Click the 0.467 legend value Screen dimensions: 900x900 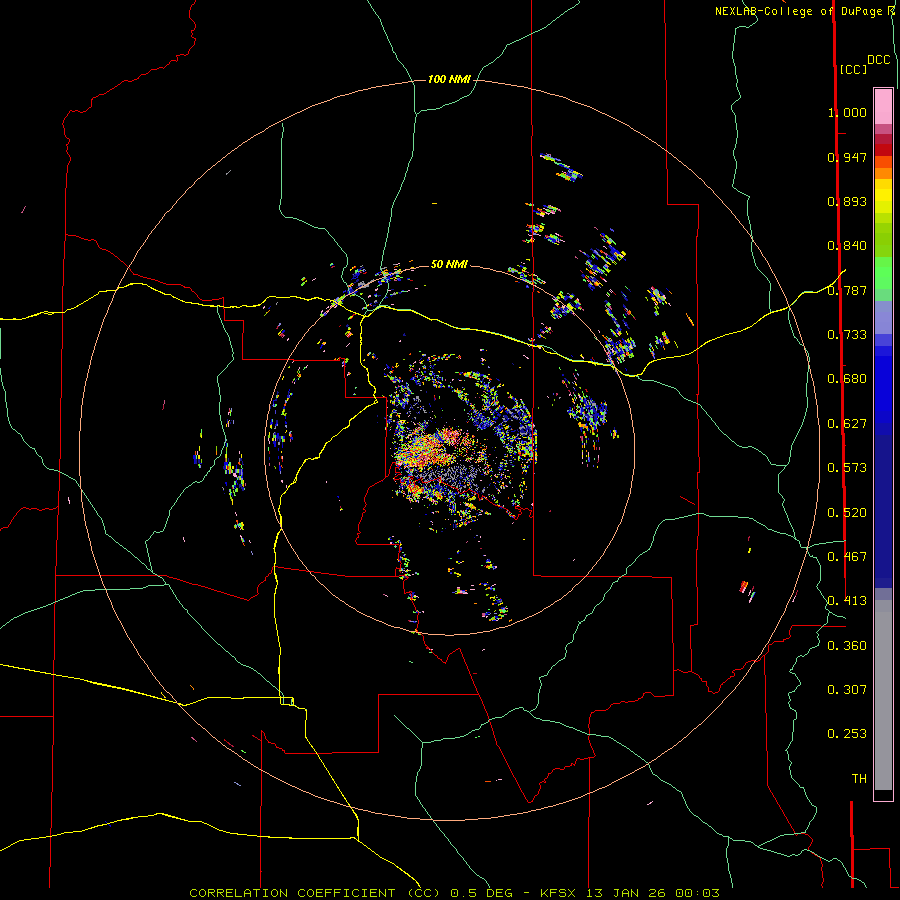847,557
